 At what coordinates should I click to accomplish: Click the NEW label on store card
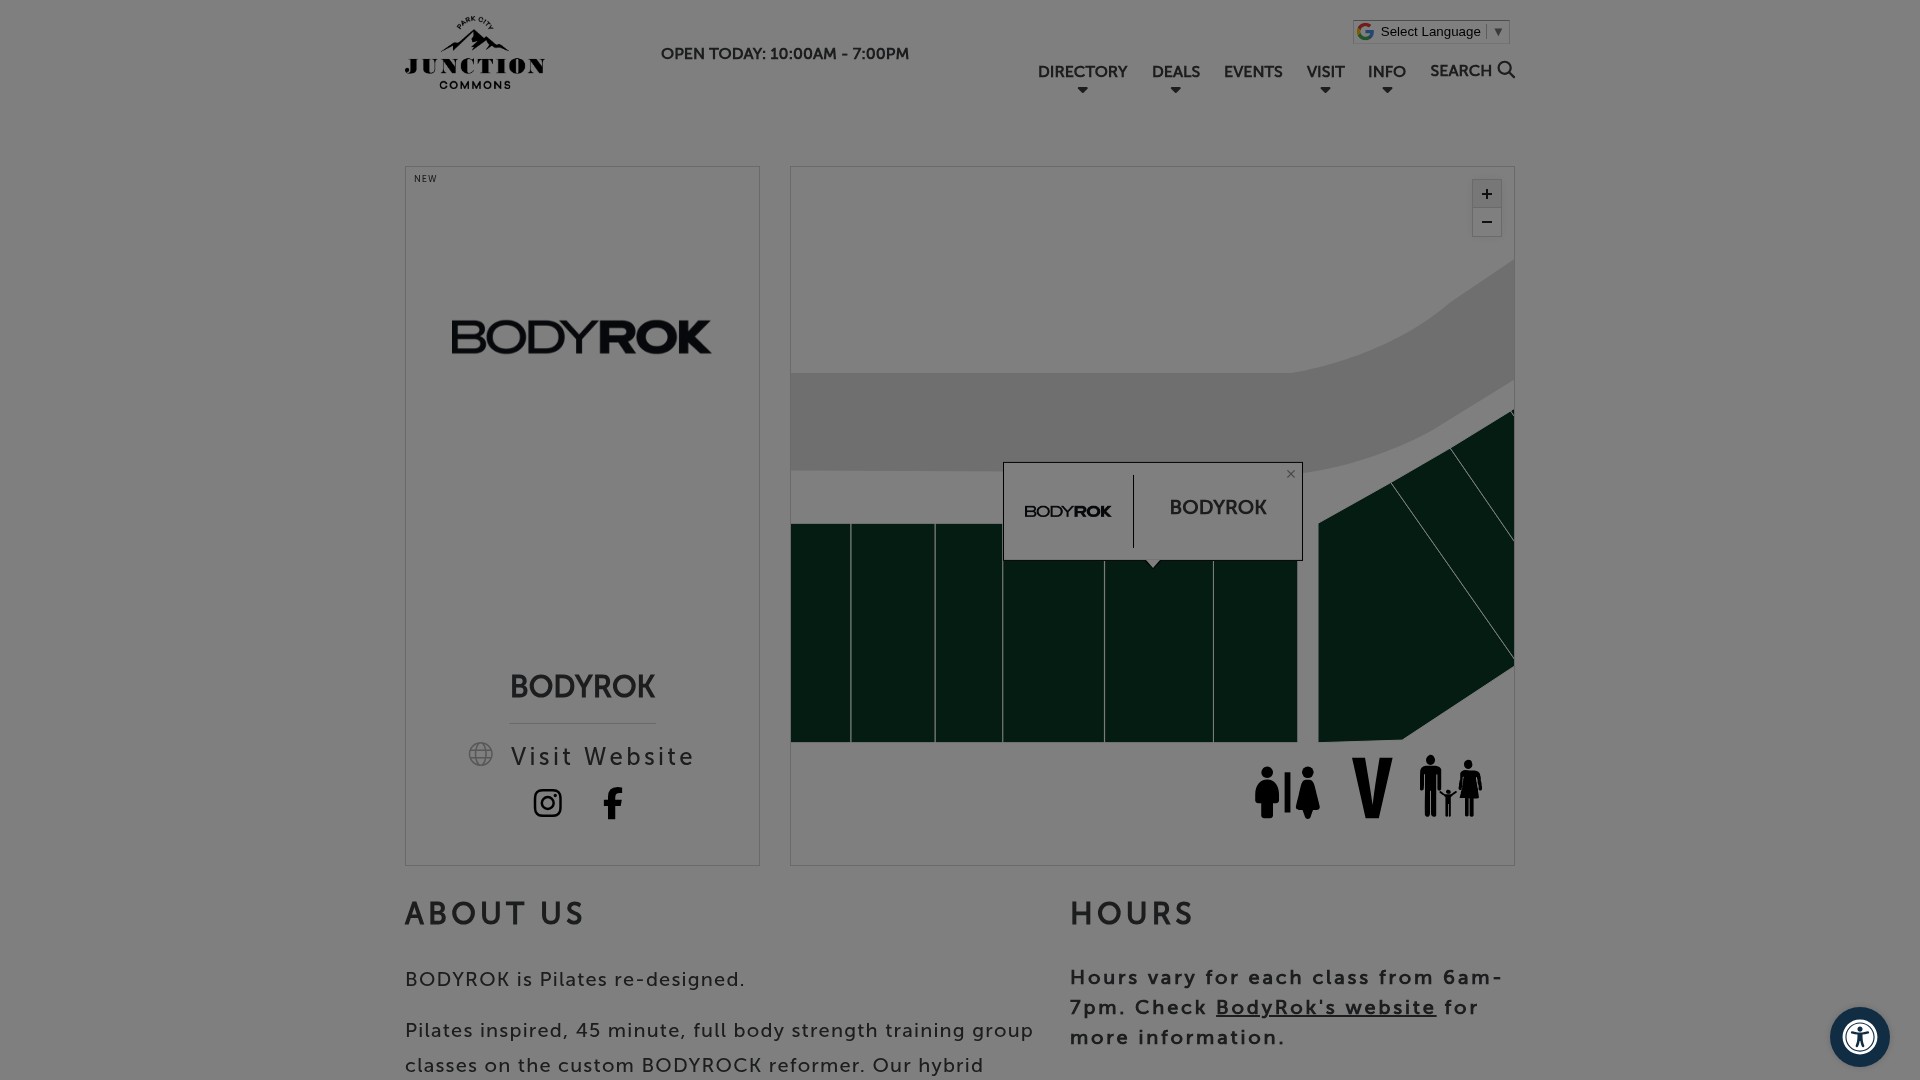pos(426,179)
